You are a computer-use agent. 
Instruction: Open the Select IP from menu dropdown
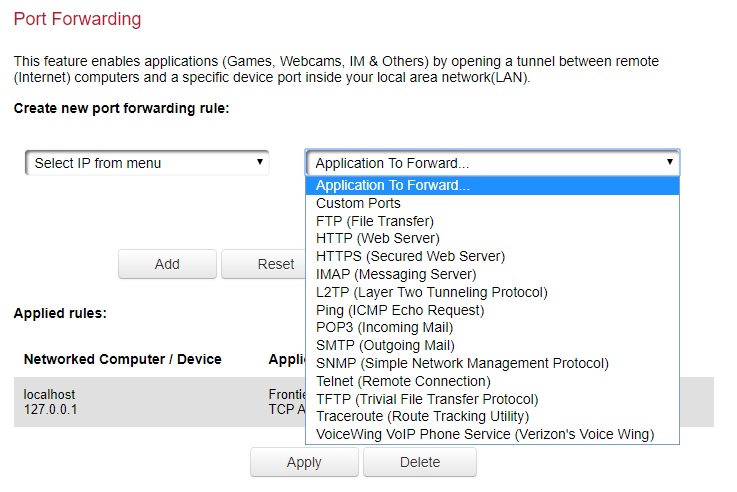tap(147, 163)
